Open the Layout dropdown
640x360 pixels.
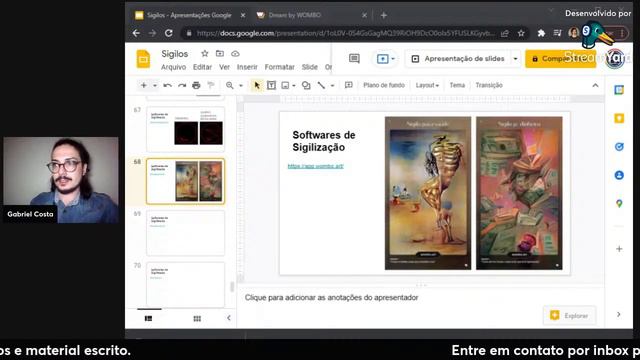point(427,85)
